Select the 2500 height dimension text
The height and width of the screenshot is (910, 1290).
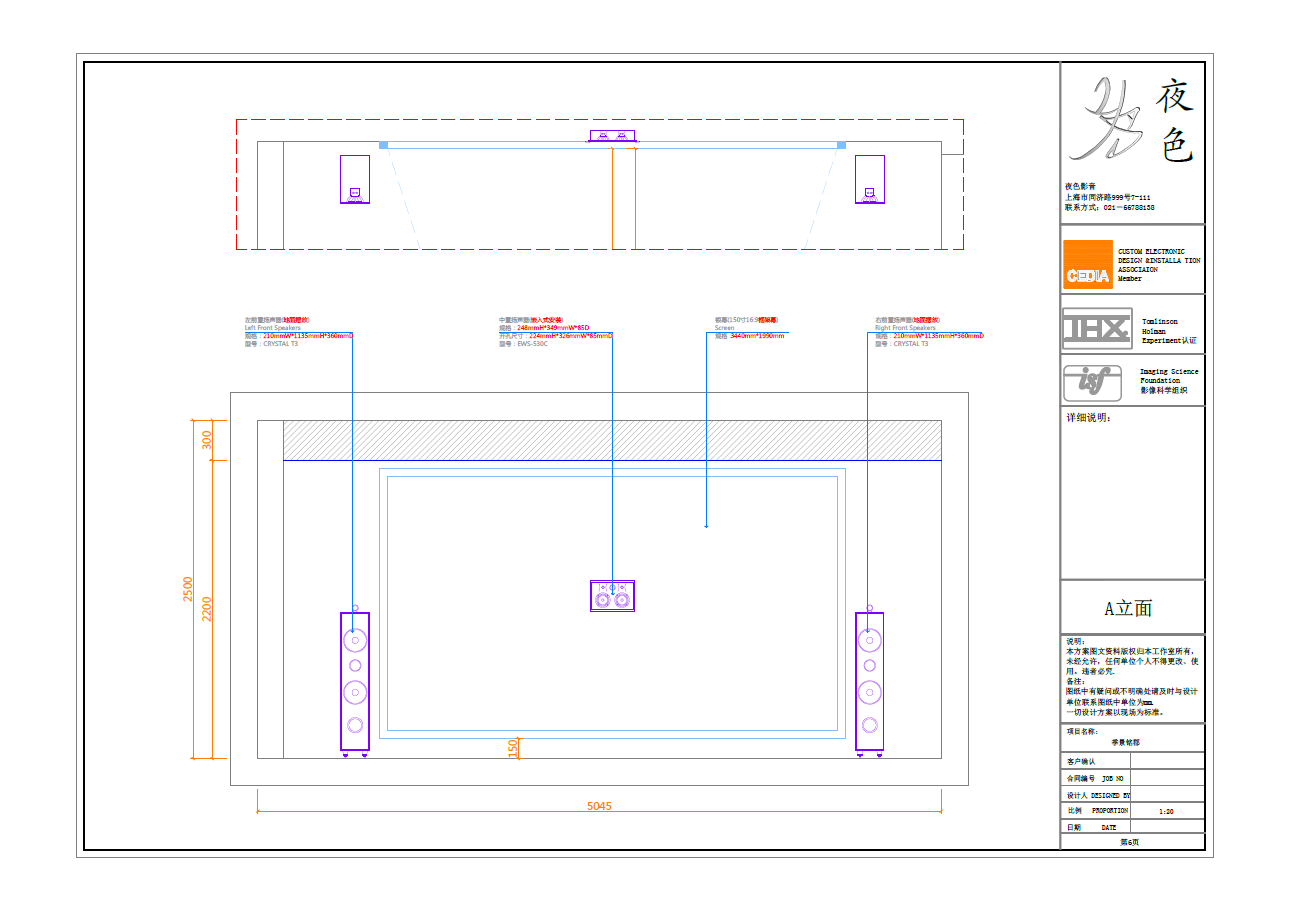(187, 589)
